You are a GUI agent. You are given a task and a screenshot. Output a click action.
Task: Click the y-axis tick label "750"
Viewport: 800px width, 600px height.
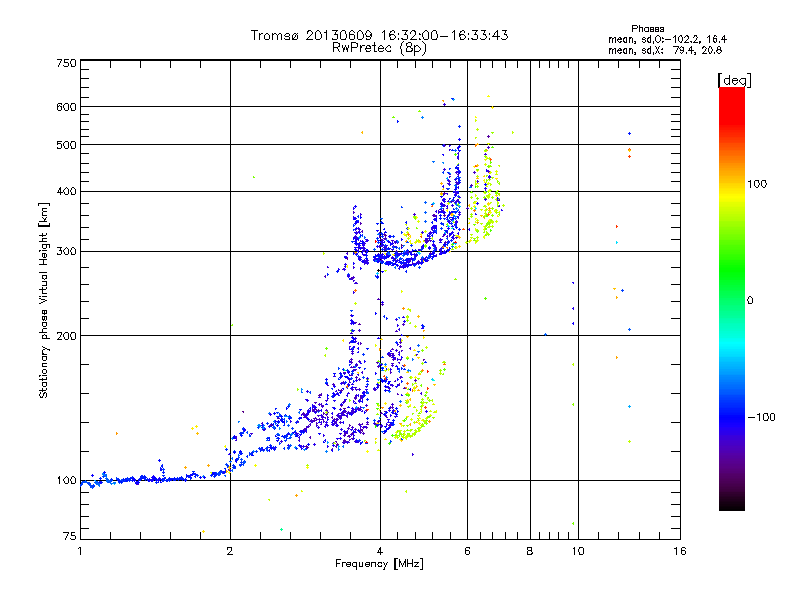tap(66, 63)
